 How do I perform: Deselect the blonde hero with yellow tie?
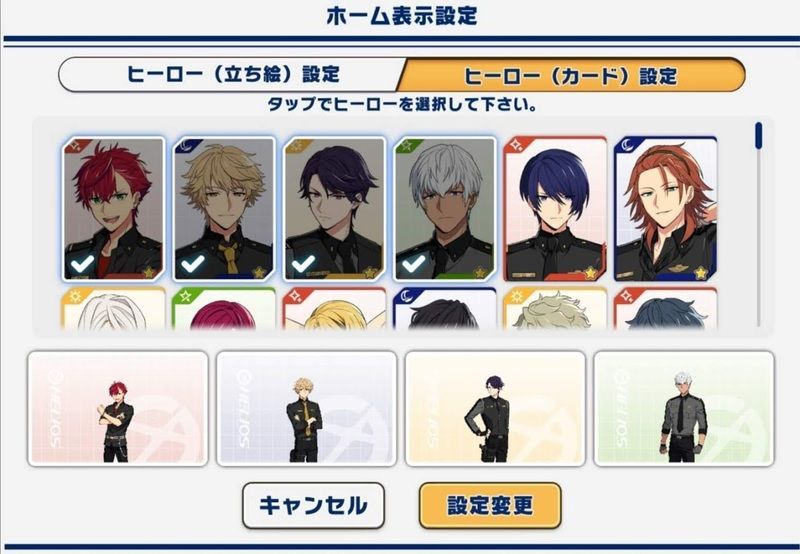[223, 209]
